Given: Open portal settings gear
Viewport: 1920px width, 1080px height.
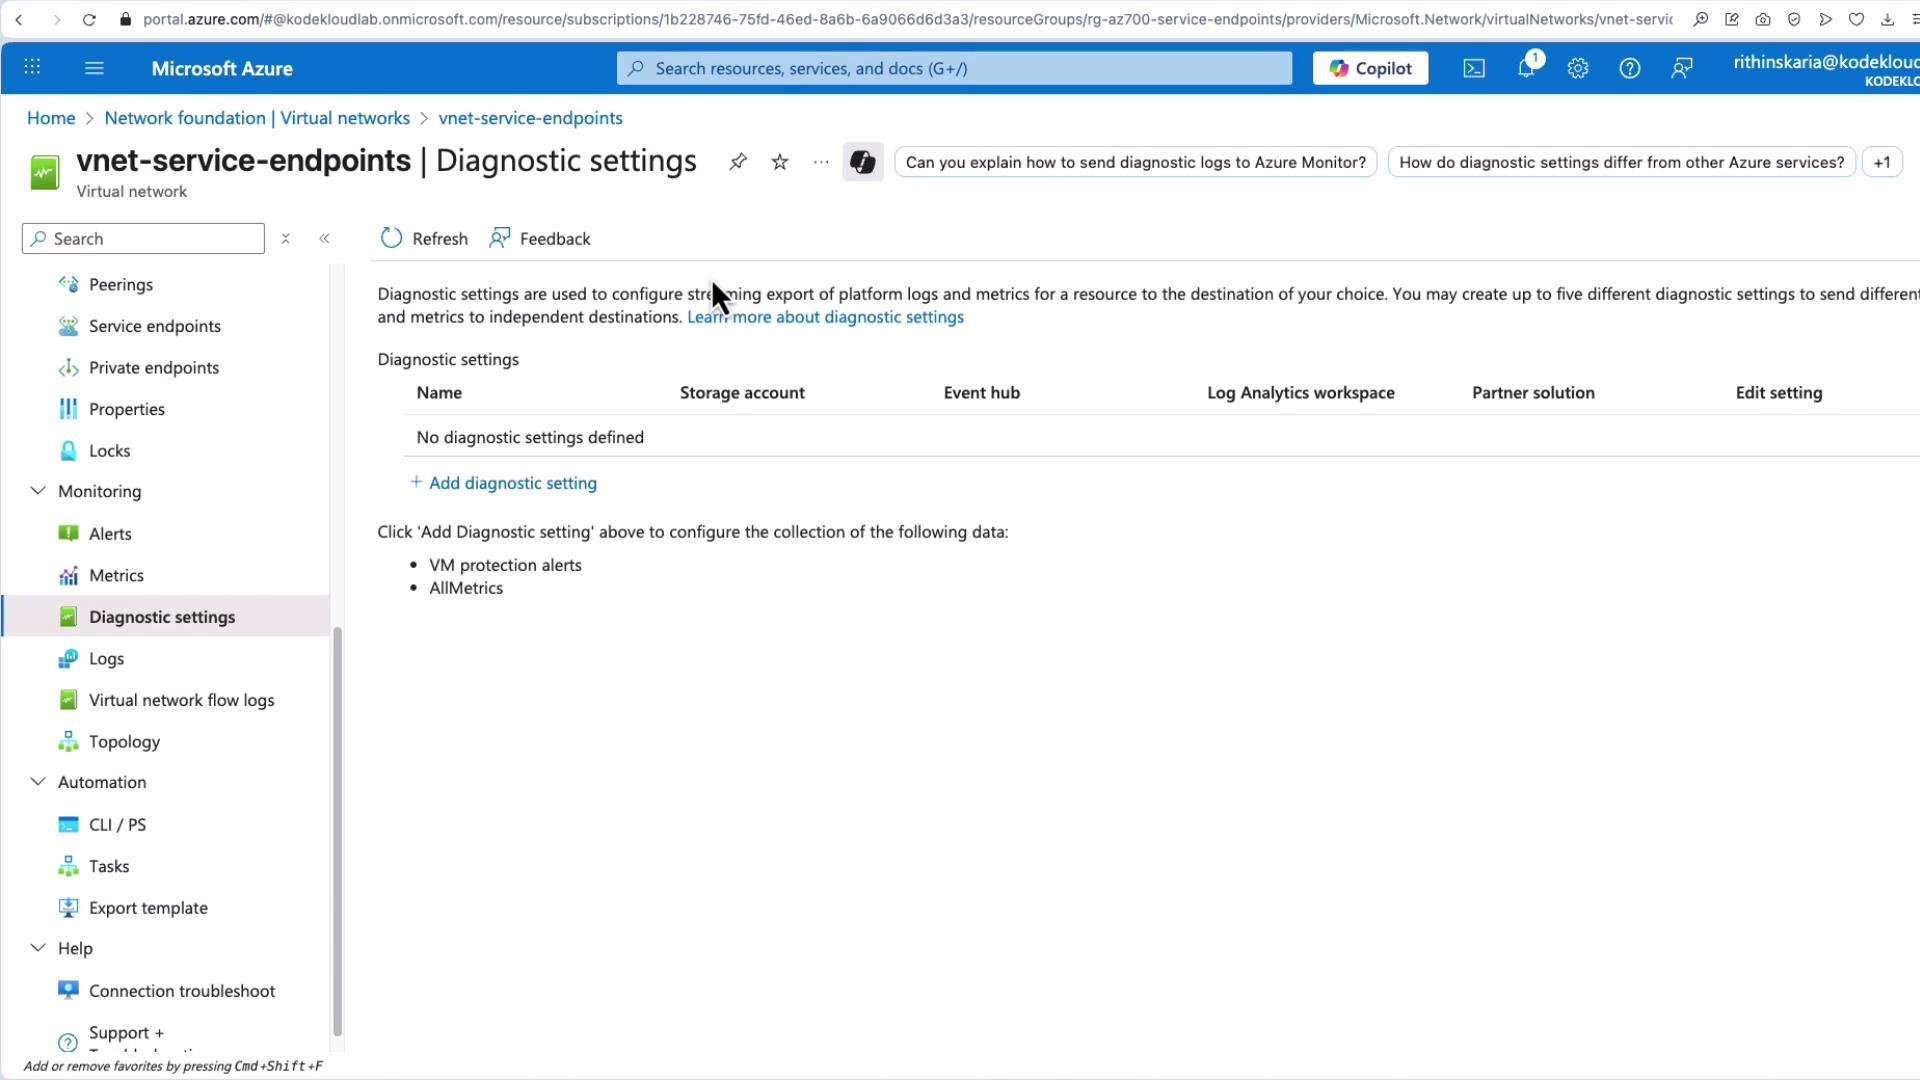Looking at the screenshot, I should (1578, 68).
